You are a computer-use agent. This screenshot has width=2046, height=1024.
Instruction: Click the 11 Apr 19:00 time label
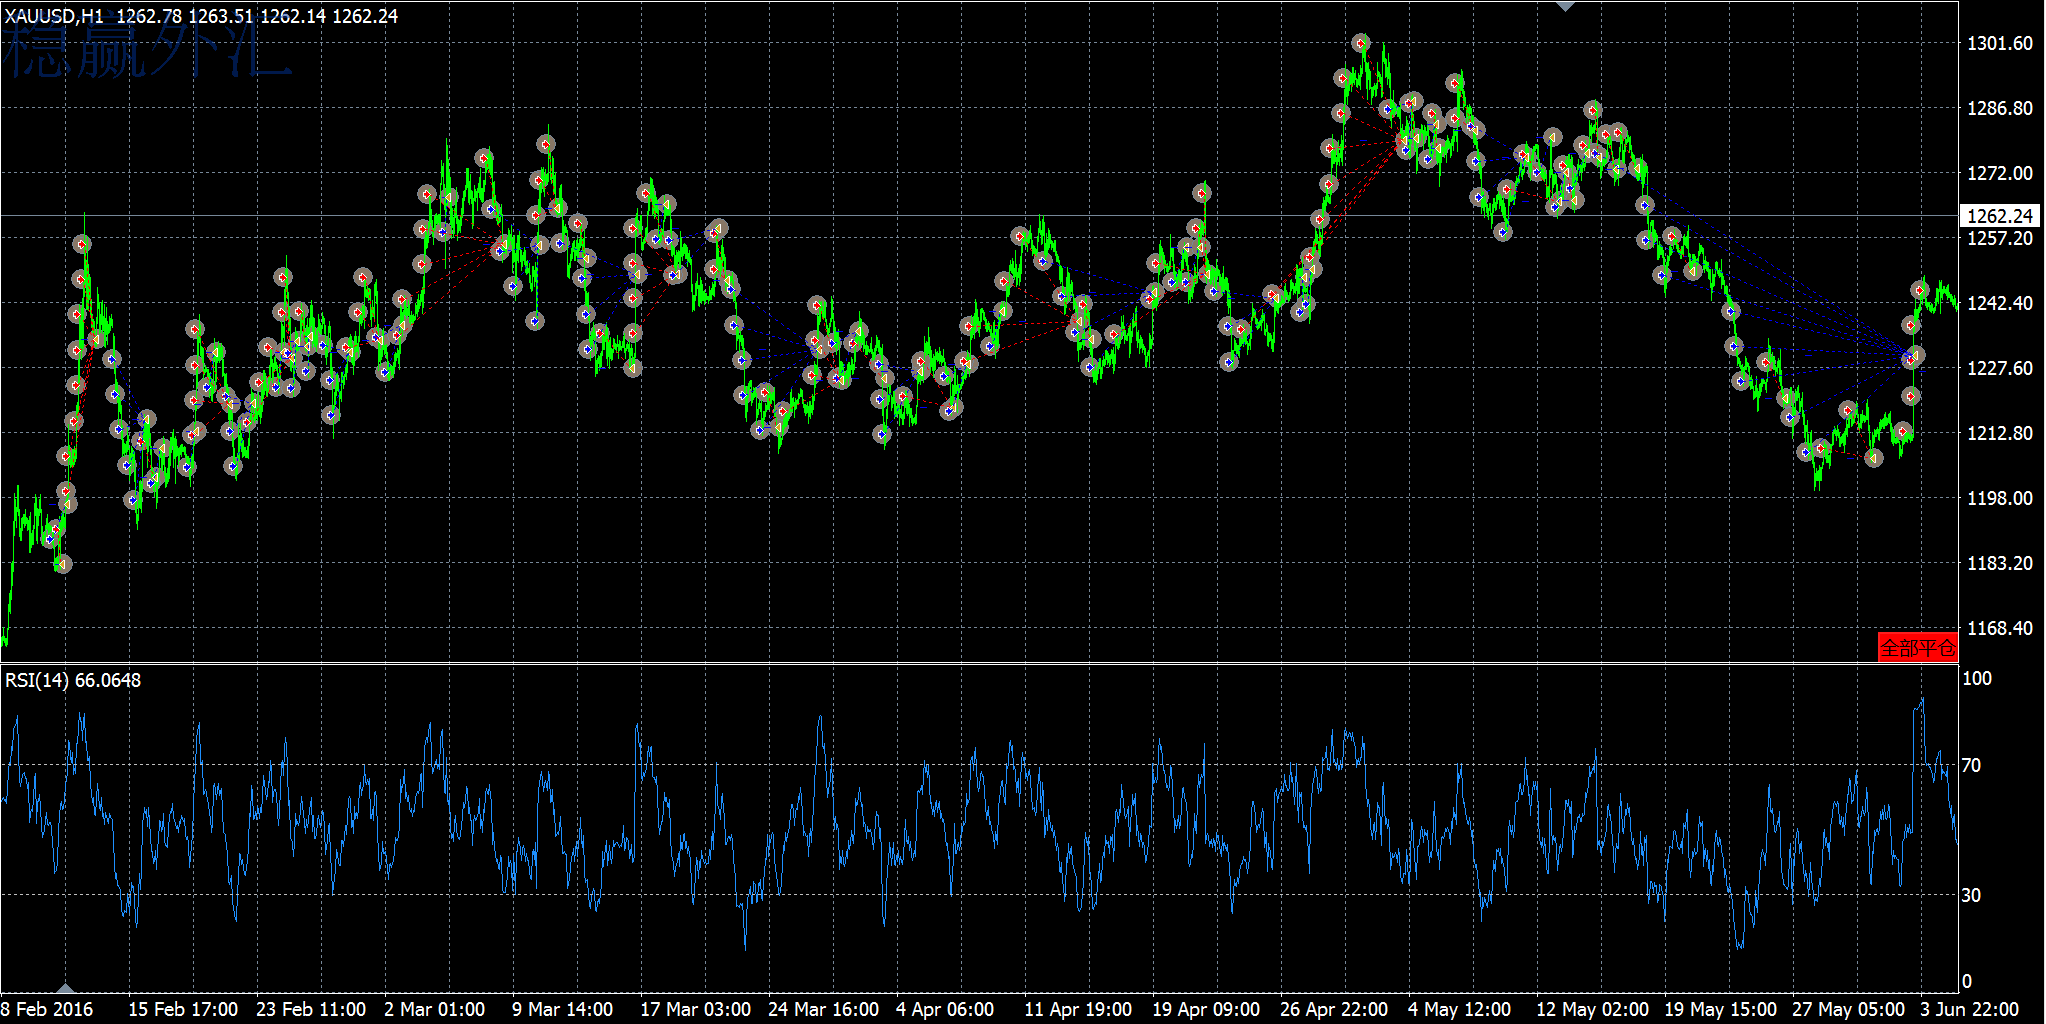point(1078,1009)
